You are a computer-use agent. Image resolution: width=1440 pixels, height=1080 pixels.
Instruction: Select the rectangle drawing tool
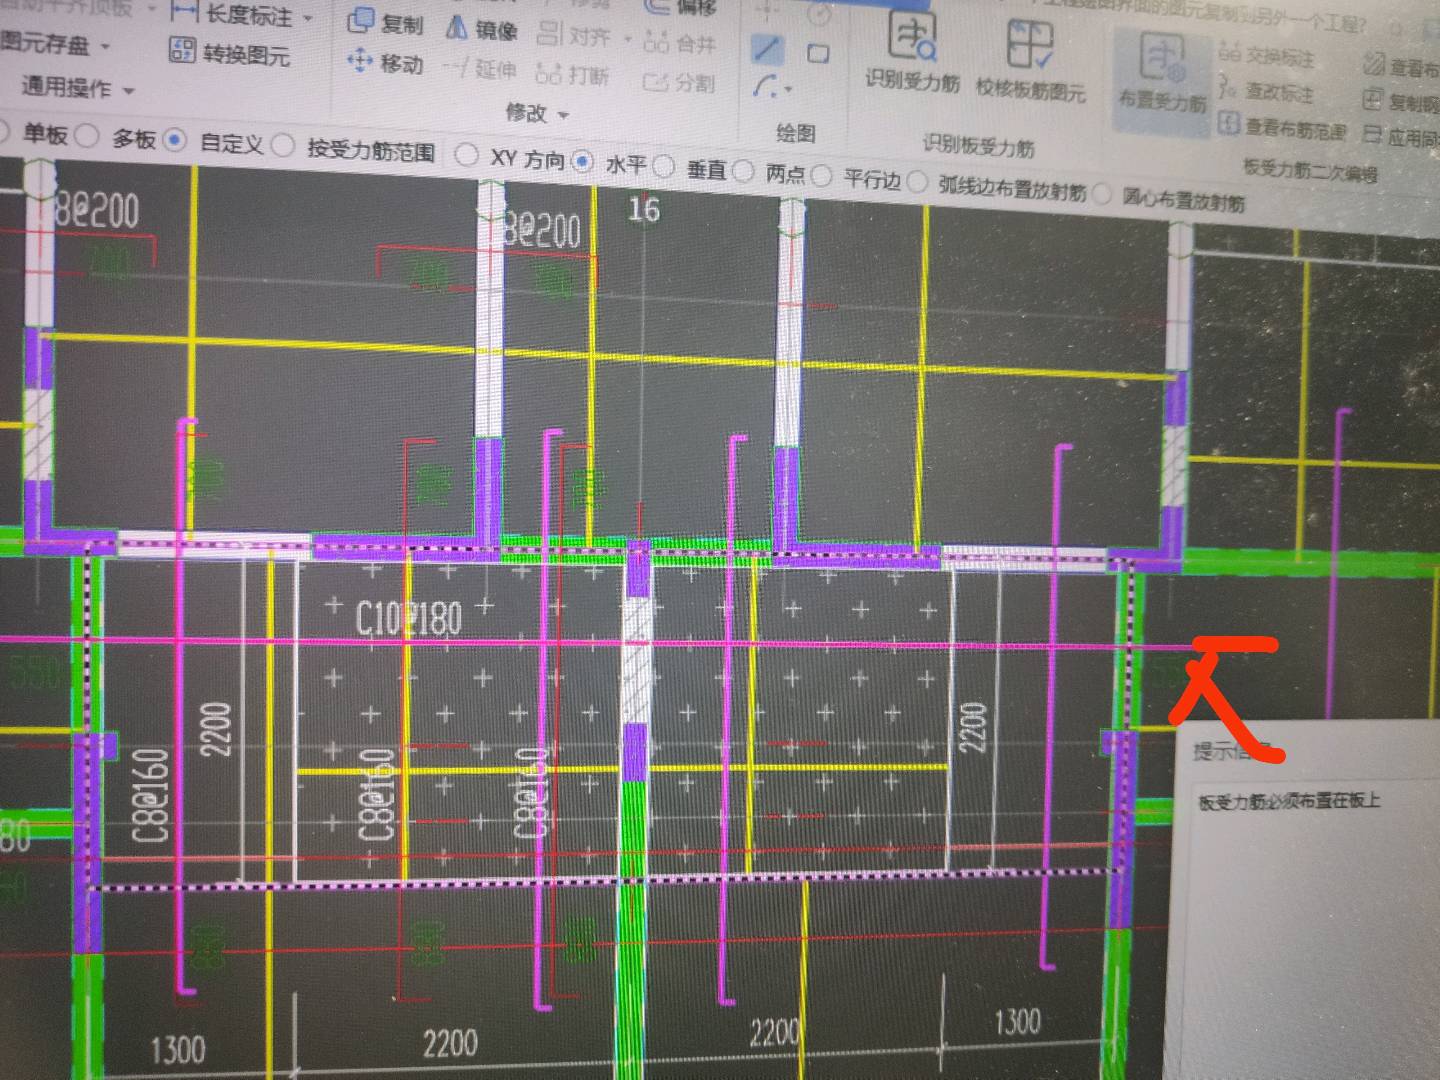818,53
